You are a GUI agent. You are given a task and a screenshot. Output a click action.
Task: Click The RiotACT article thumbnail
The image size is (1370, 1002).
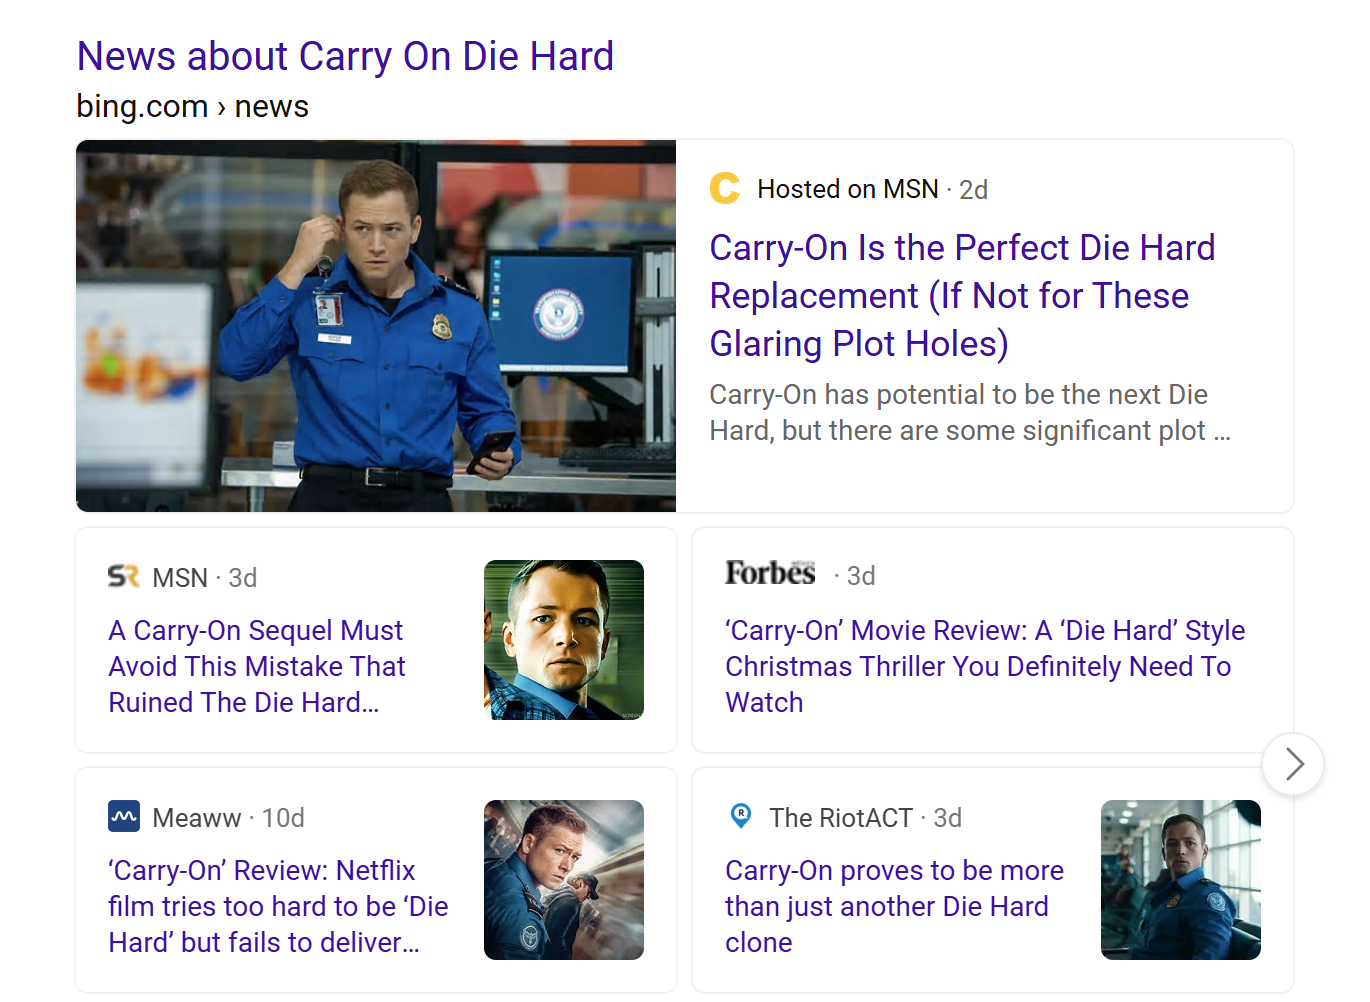(1180, 880)
